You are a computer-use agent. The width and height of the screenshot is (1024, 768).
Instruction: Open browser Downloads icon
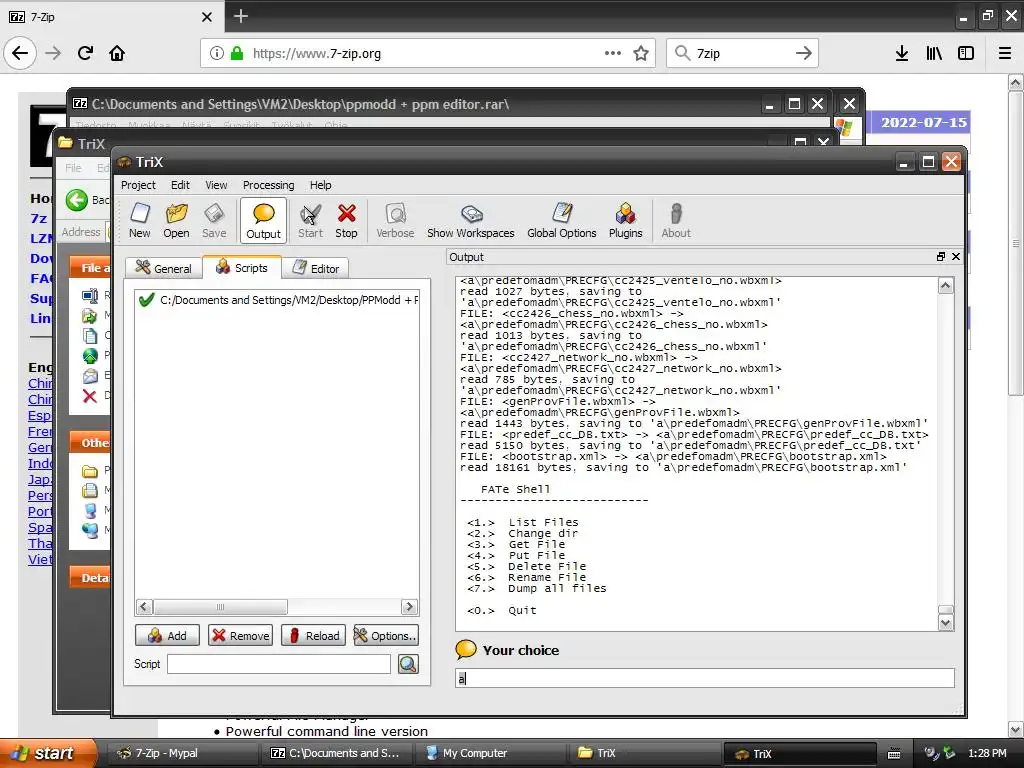coord(902,54)
